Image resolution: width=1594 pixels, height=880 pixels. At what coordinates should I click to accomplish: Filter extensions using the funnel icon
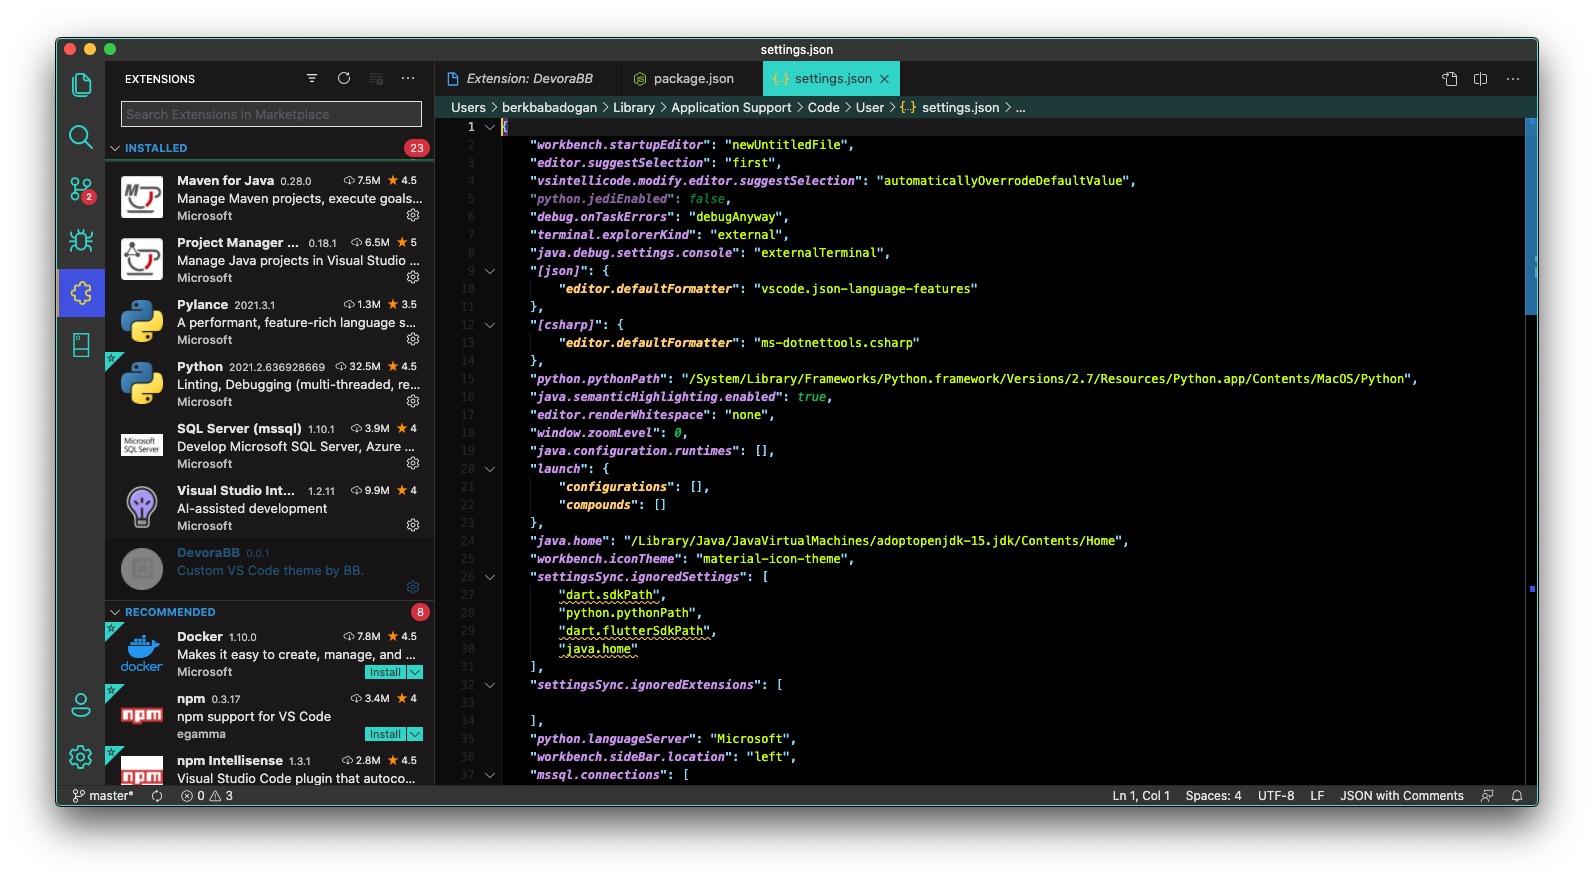pyautogui.click(x=312, y=78)
